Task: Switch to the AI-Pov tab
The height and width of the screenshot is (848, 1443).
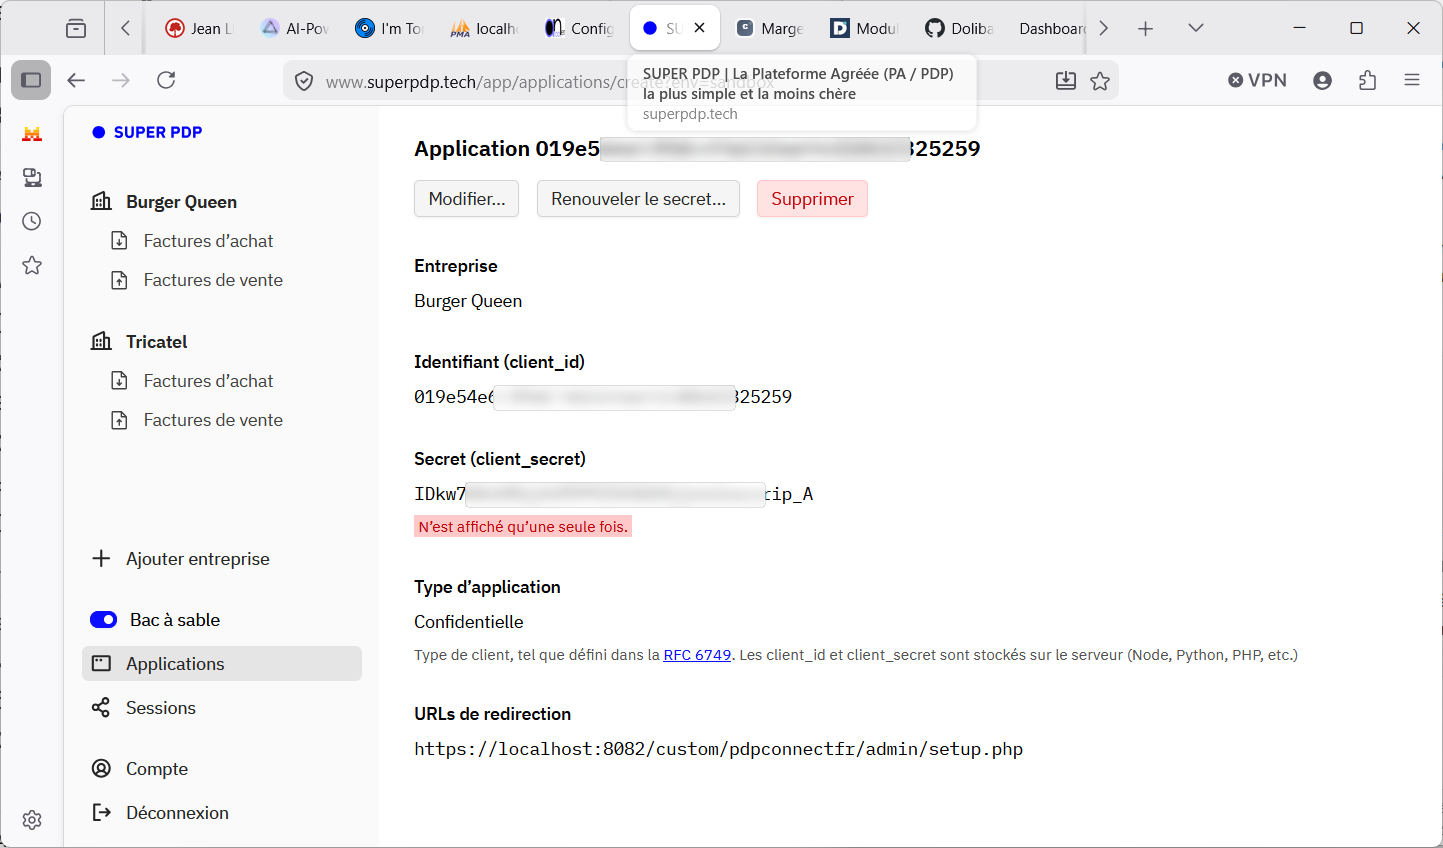Action: coord(295,28)
